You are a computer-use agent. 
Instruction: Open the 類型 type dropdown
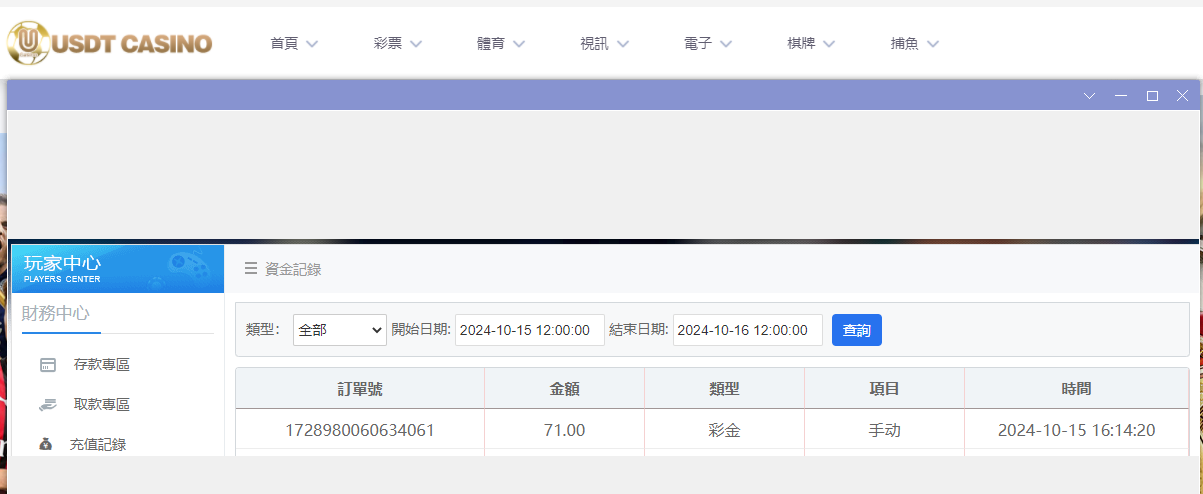(339, 330)
